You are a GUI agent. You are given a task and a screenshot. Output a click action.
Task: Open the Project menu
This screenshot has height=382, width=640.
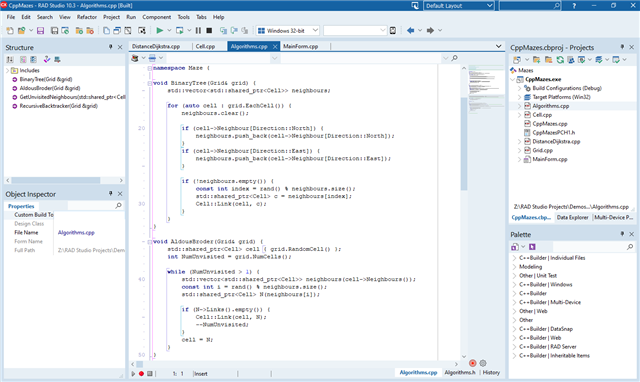[111, 17]
